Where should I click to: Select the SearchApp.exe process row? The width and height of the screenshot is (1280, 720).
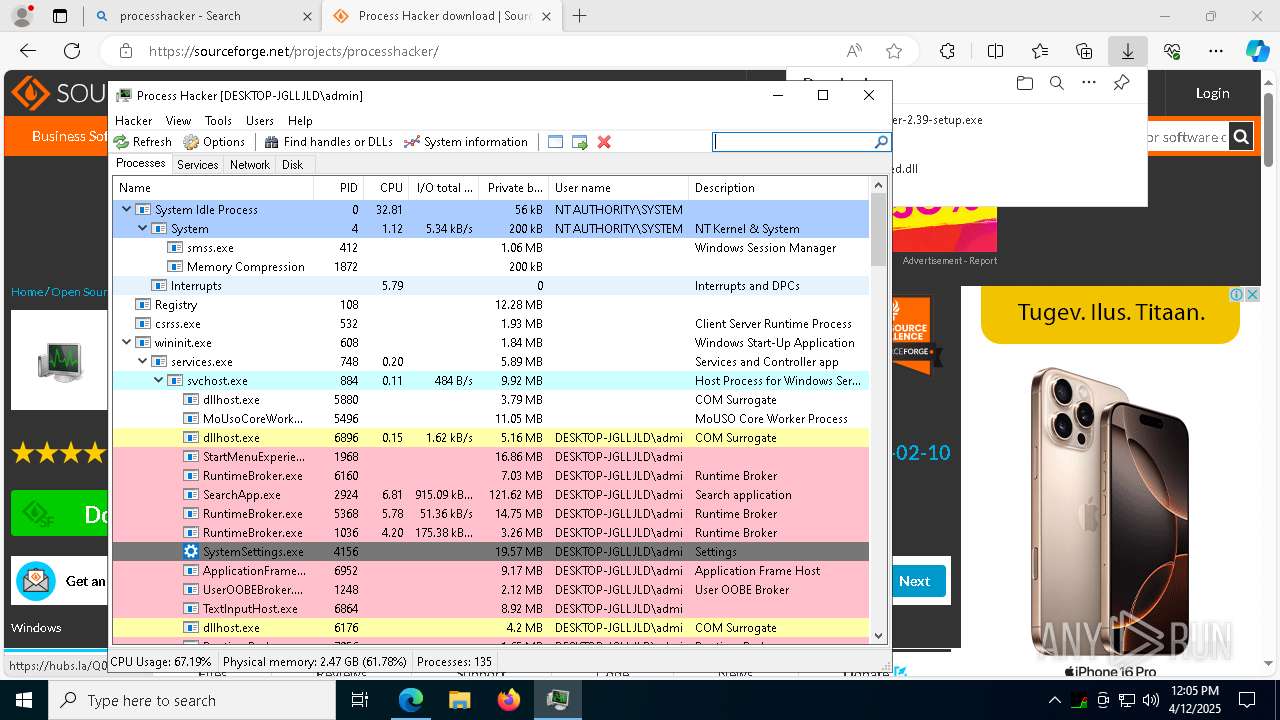pyautogui.click(x=490, y=495)
